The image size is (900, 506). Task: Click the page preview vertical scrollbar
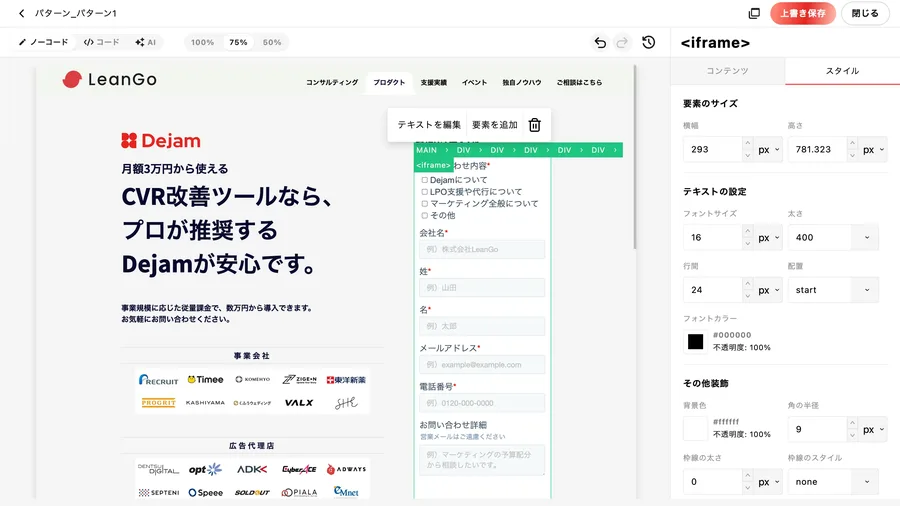click(634, 158)
